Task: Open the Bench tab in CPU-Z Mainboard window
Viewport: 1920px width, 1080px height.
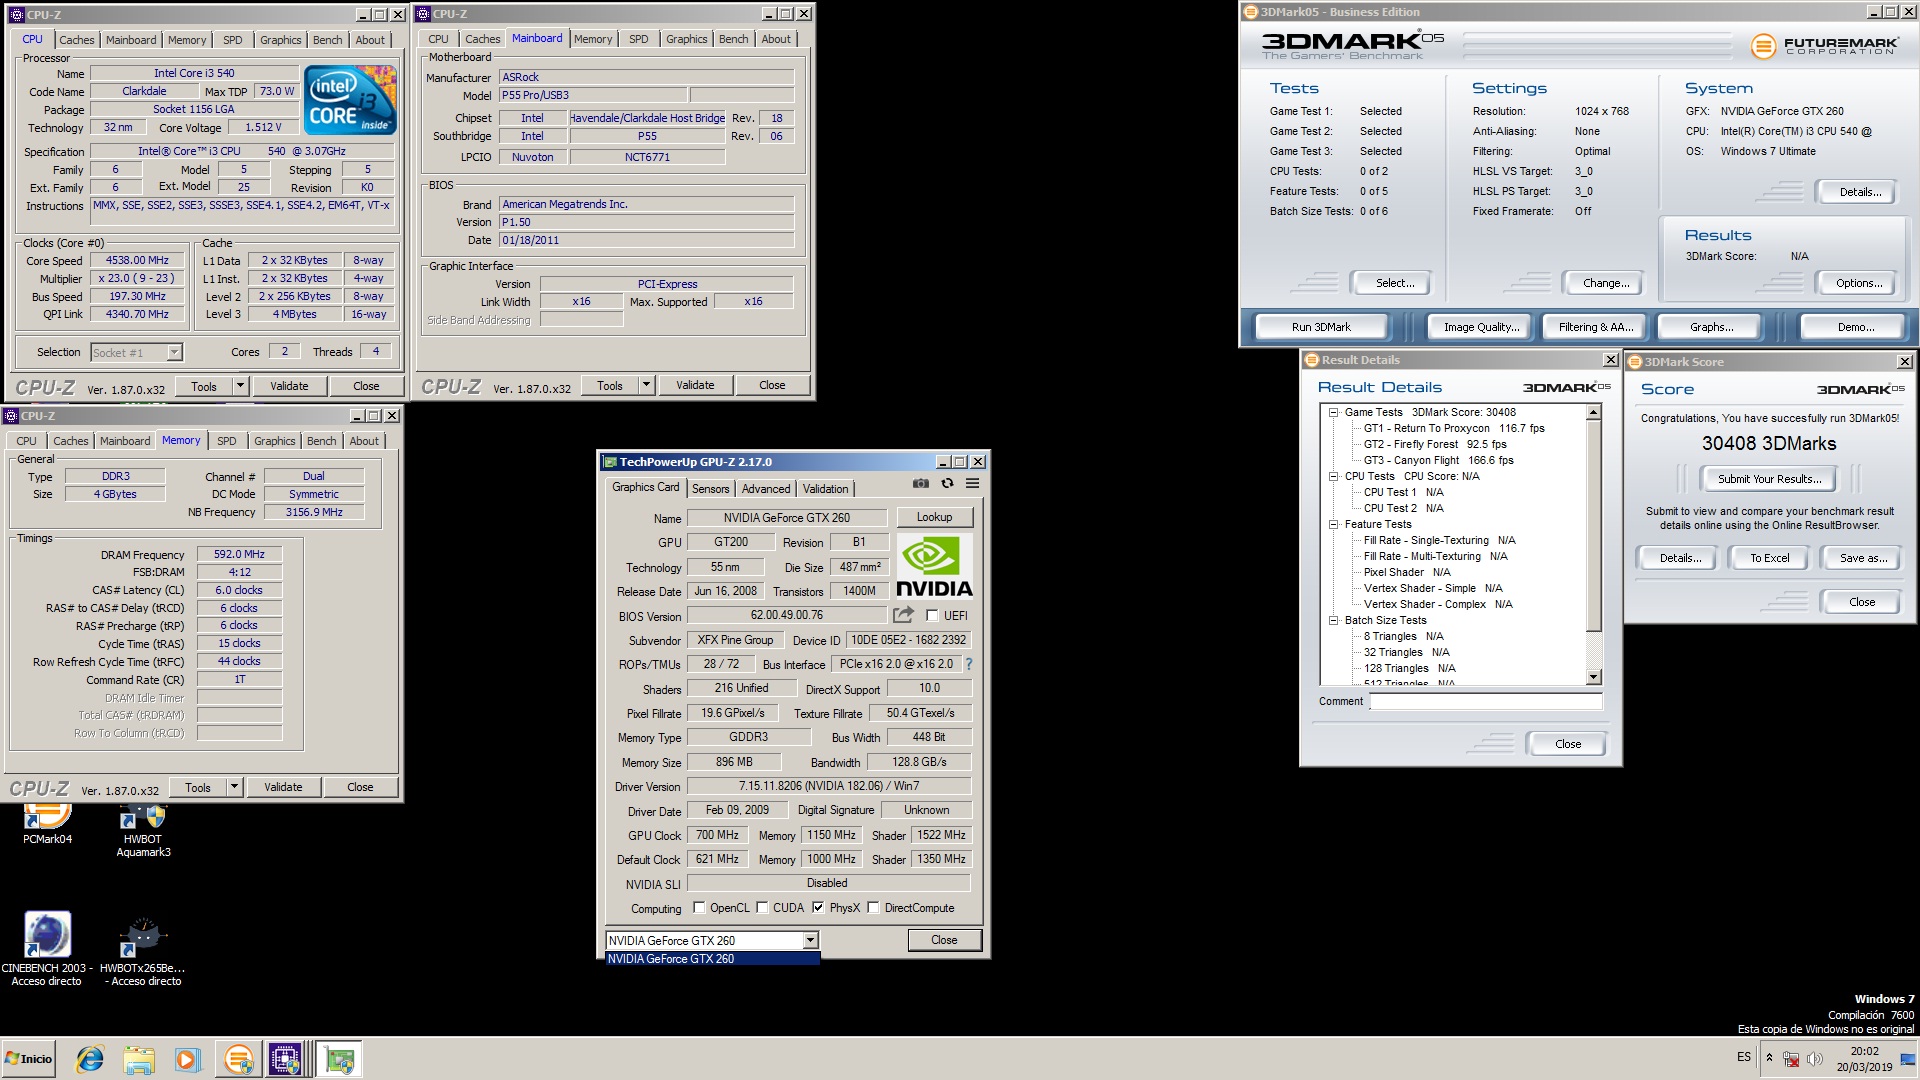Action: point(733,39)
